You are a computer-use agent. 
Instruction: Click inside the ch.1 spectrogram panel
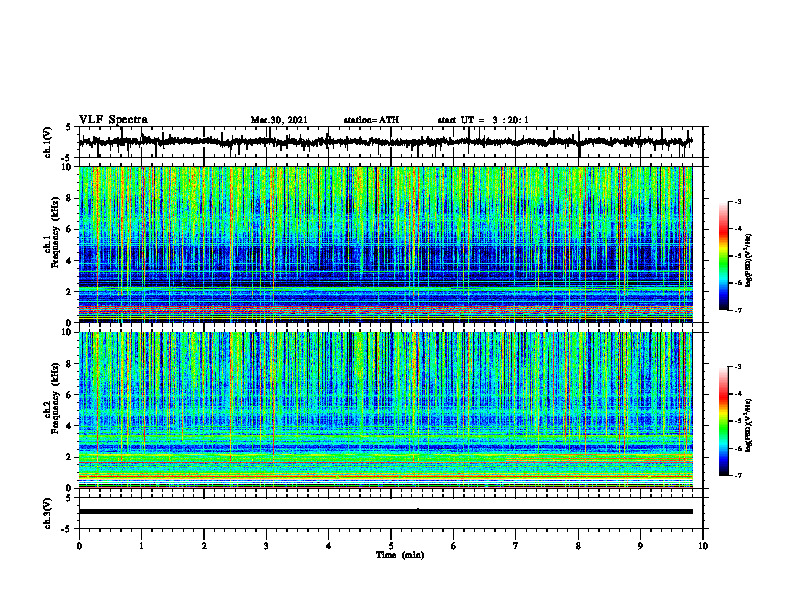pos(385,244)
